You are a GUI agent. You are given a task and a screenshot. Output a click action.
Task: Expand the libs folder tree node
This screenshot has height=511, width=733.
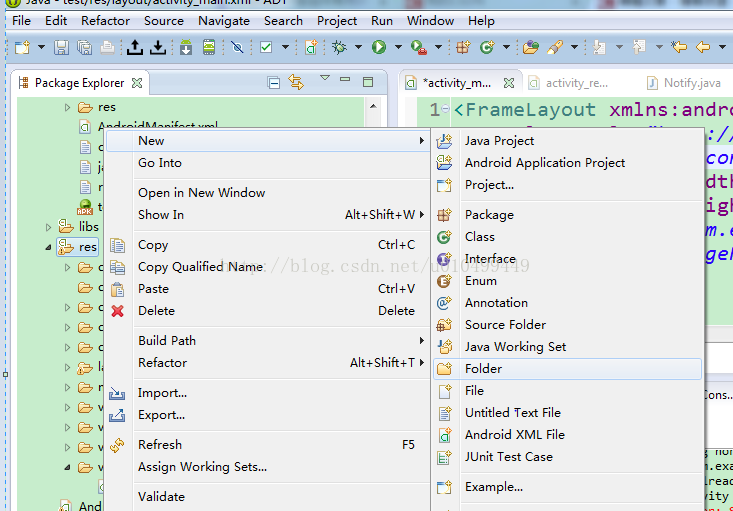click(49, 227)
